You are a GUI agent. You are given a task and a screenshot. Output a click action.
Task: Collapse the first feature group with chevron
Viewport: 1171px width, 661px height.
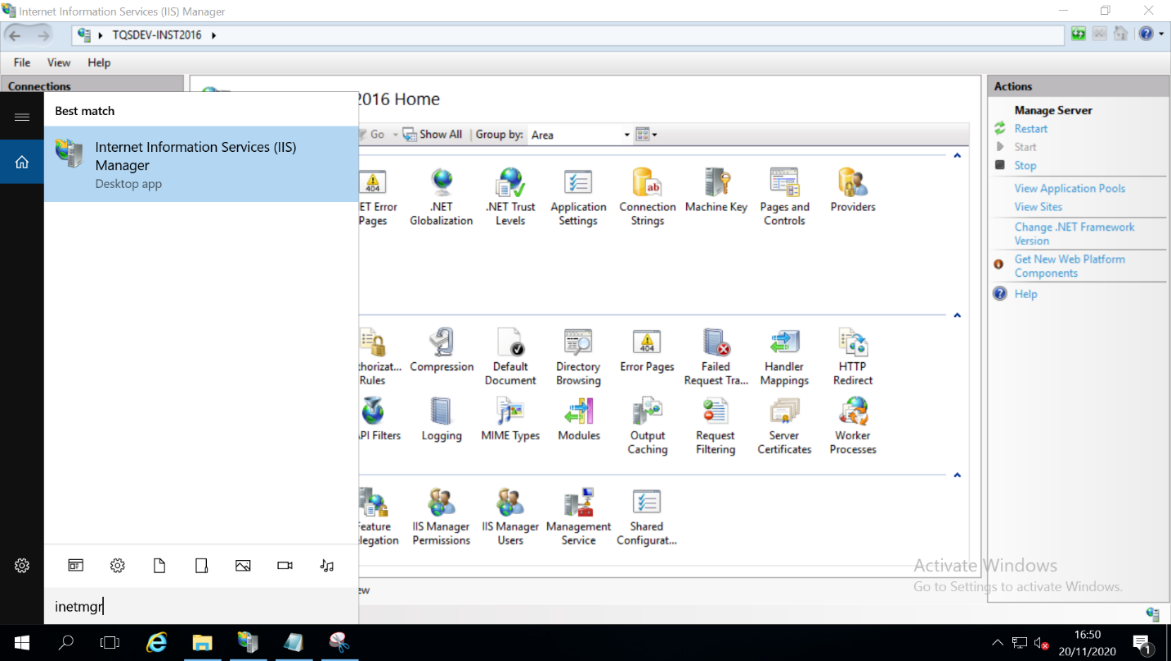957,156
